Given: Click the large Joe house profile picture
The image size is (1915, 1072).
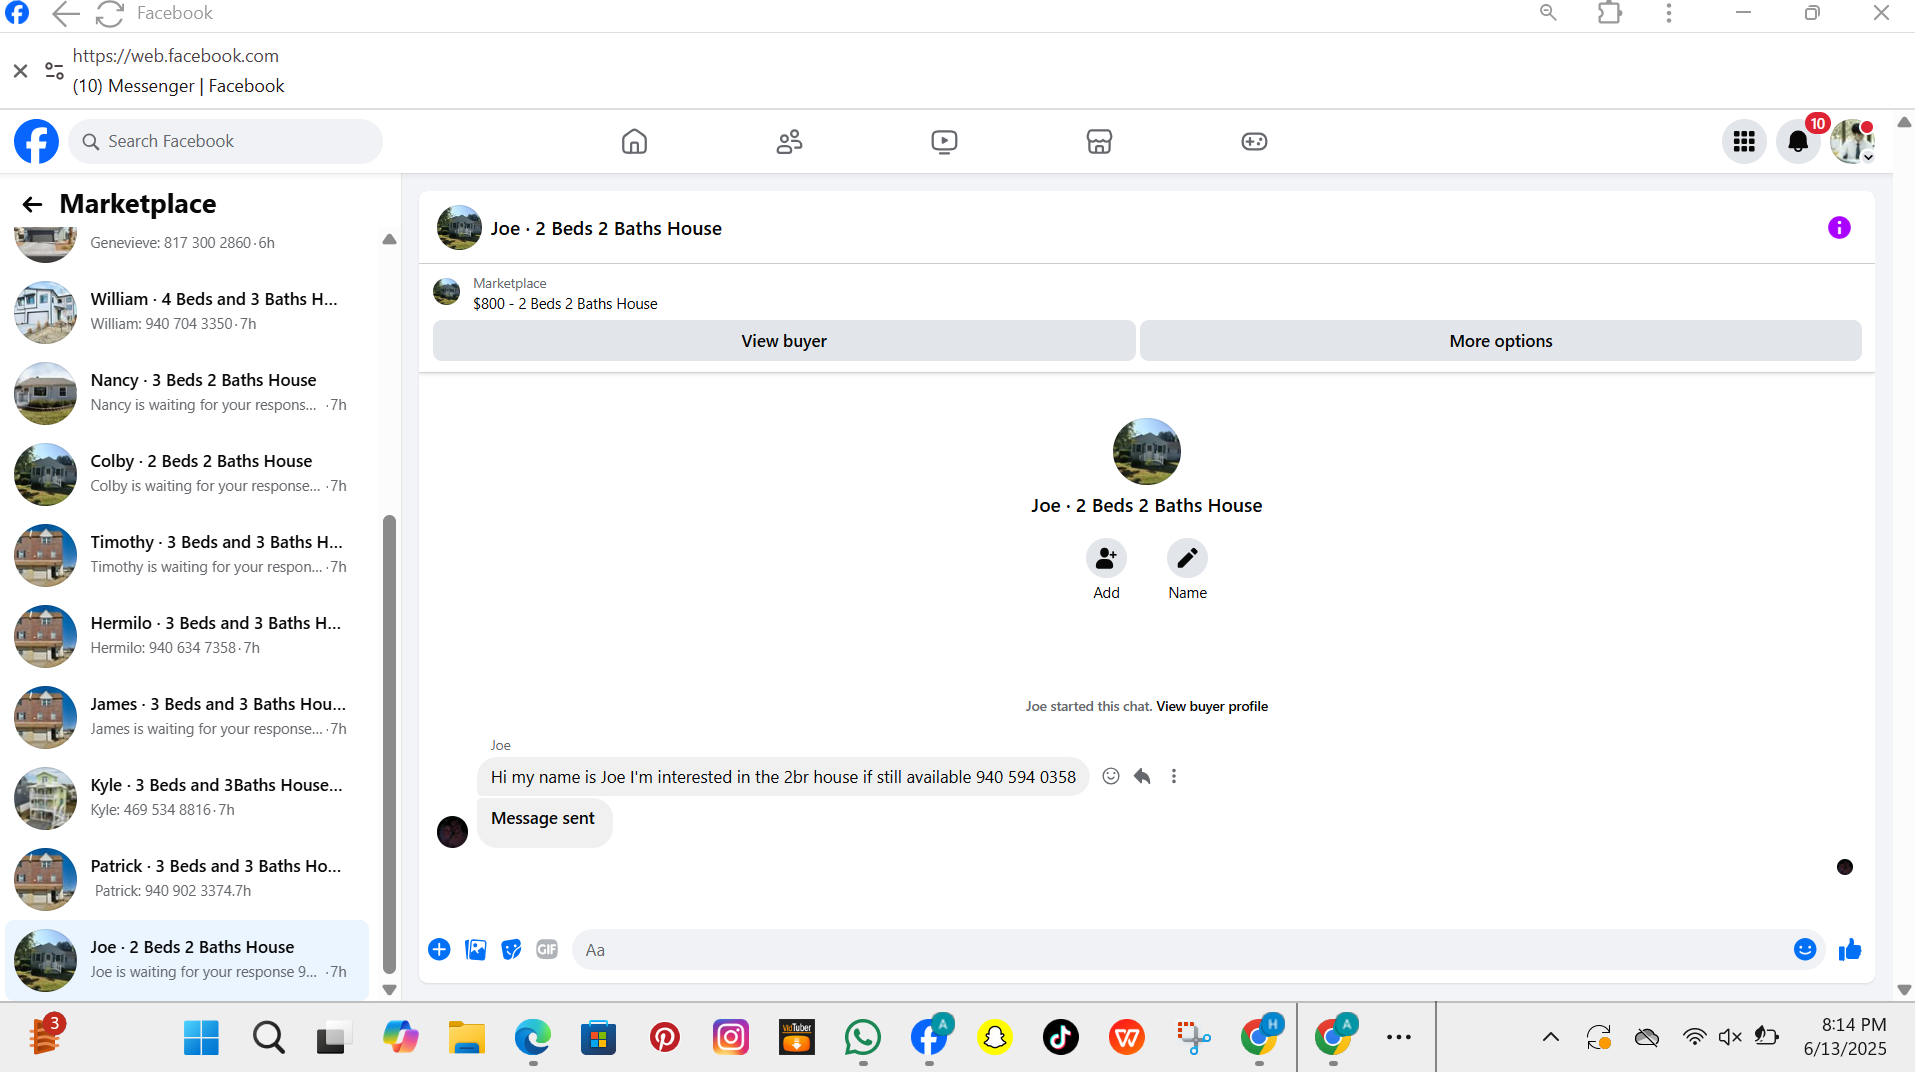Looking at the screenshot, I should [1146, 451].
